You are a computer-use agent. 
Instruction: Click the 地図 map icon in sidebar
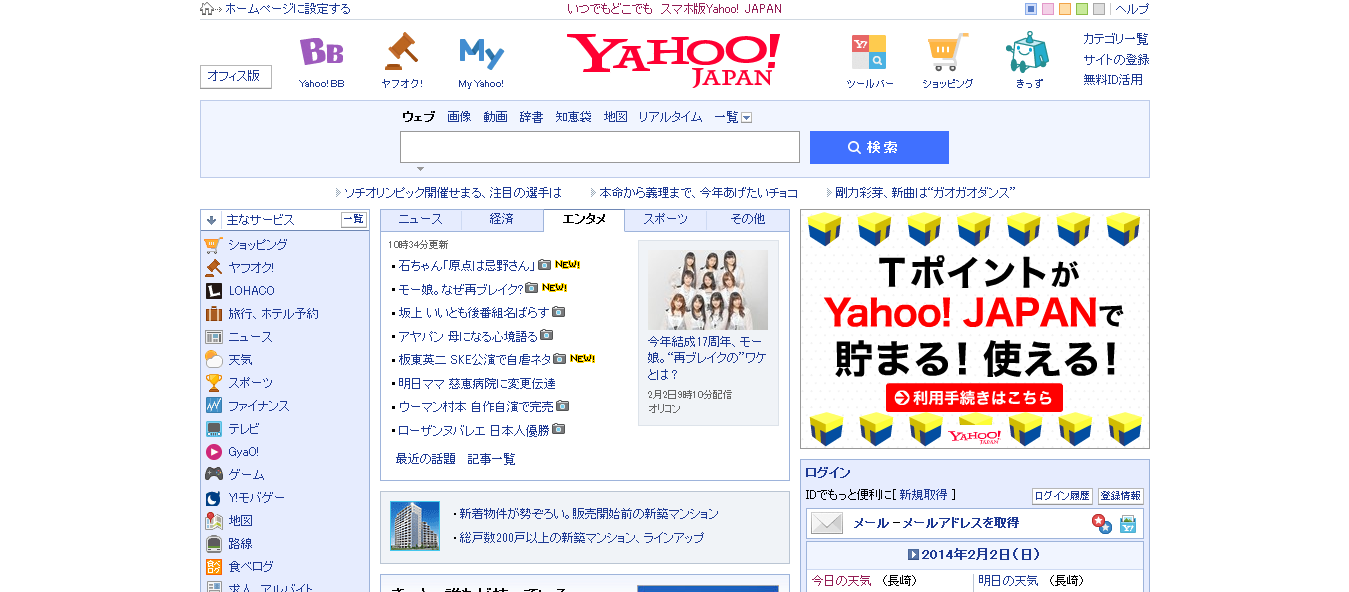(x=213, y=521)
